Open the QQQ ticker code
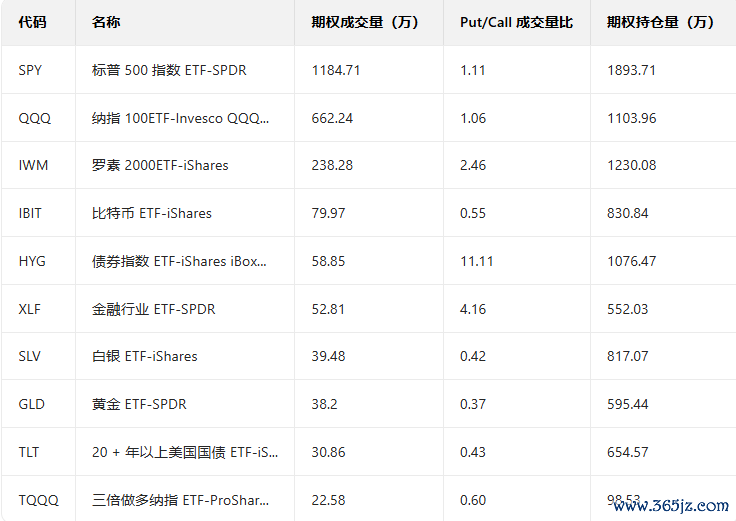Image resolution: width=736 pixels, height=521 pixels. pos(34,118)
